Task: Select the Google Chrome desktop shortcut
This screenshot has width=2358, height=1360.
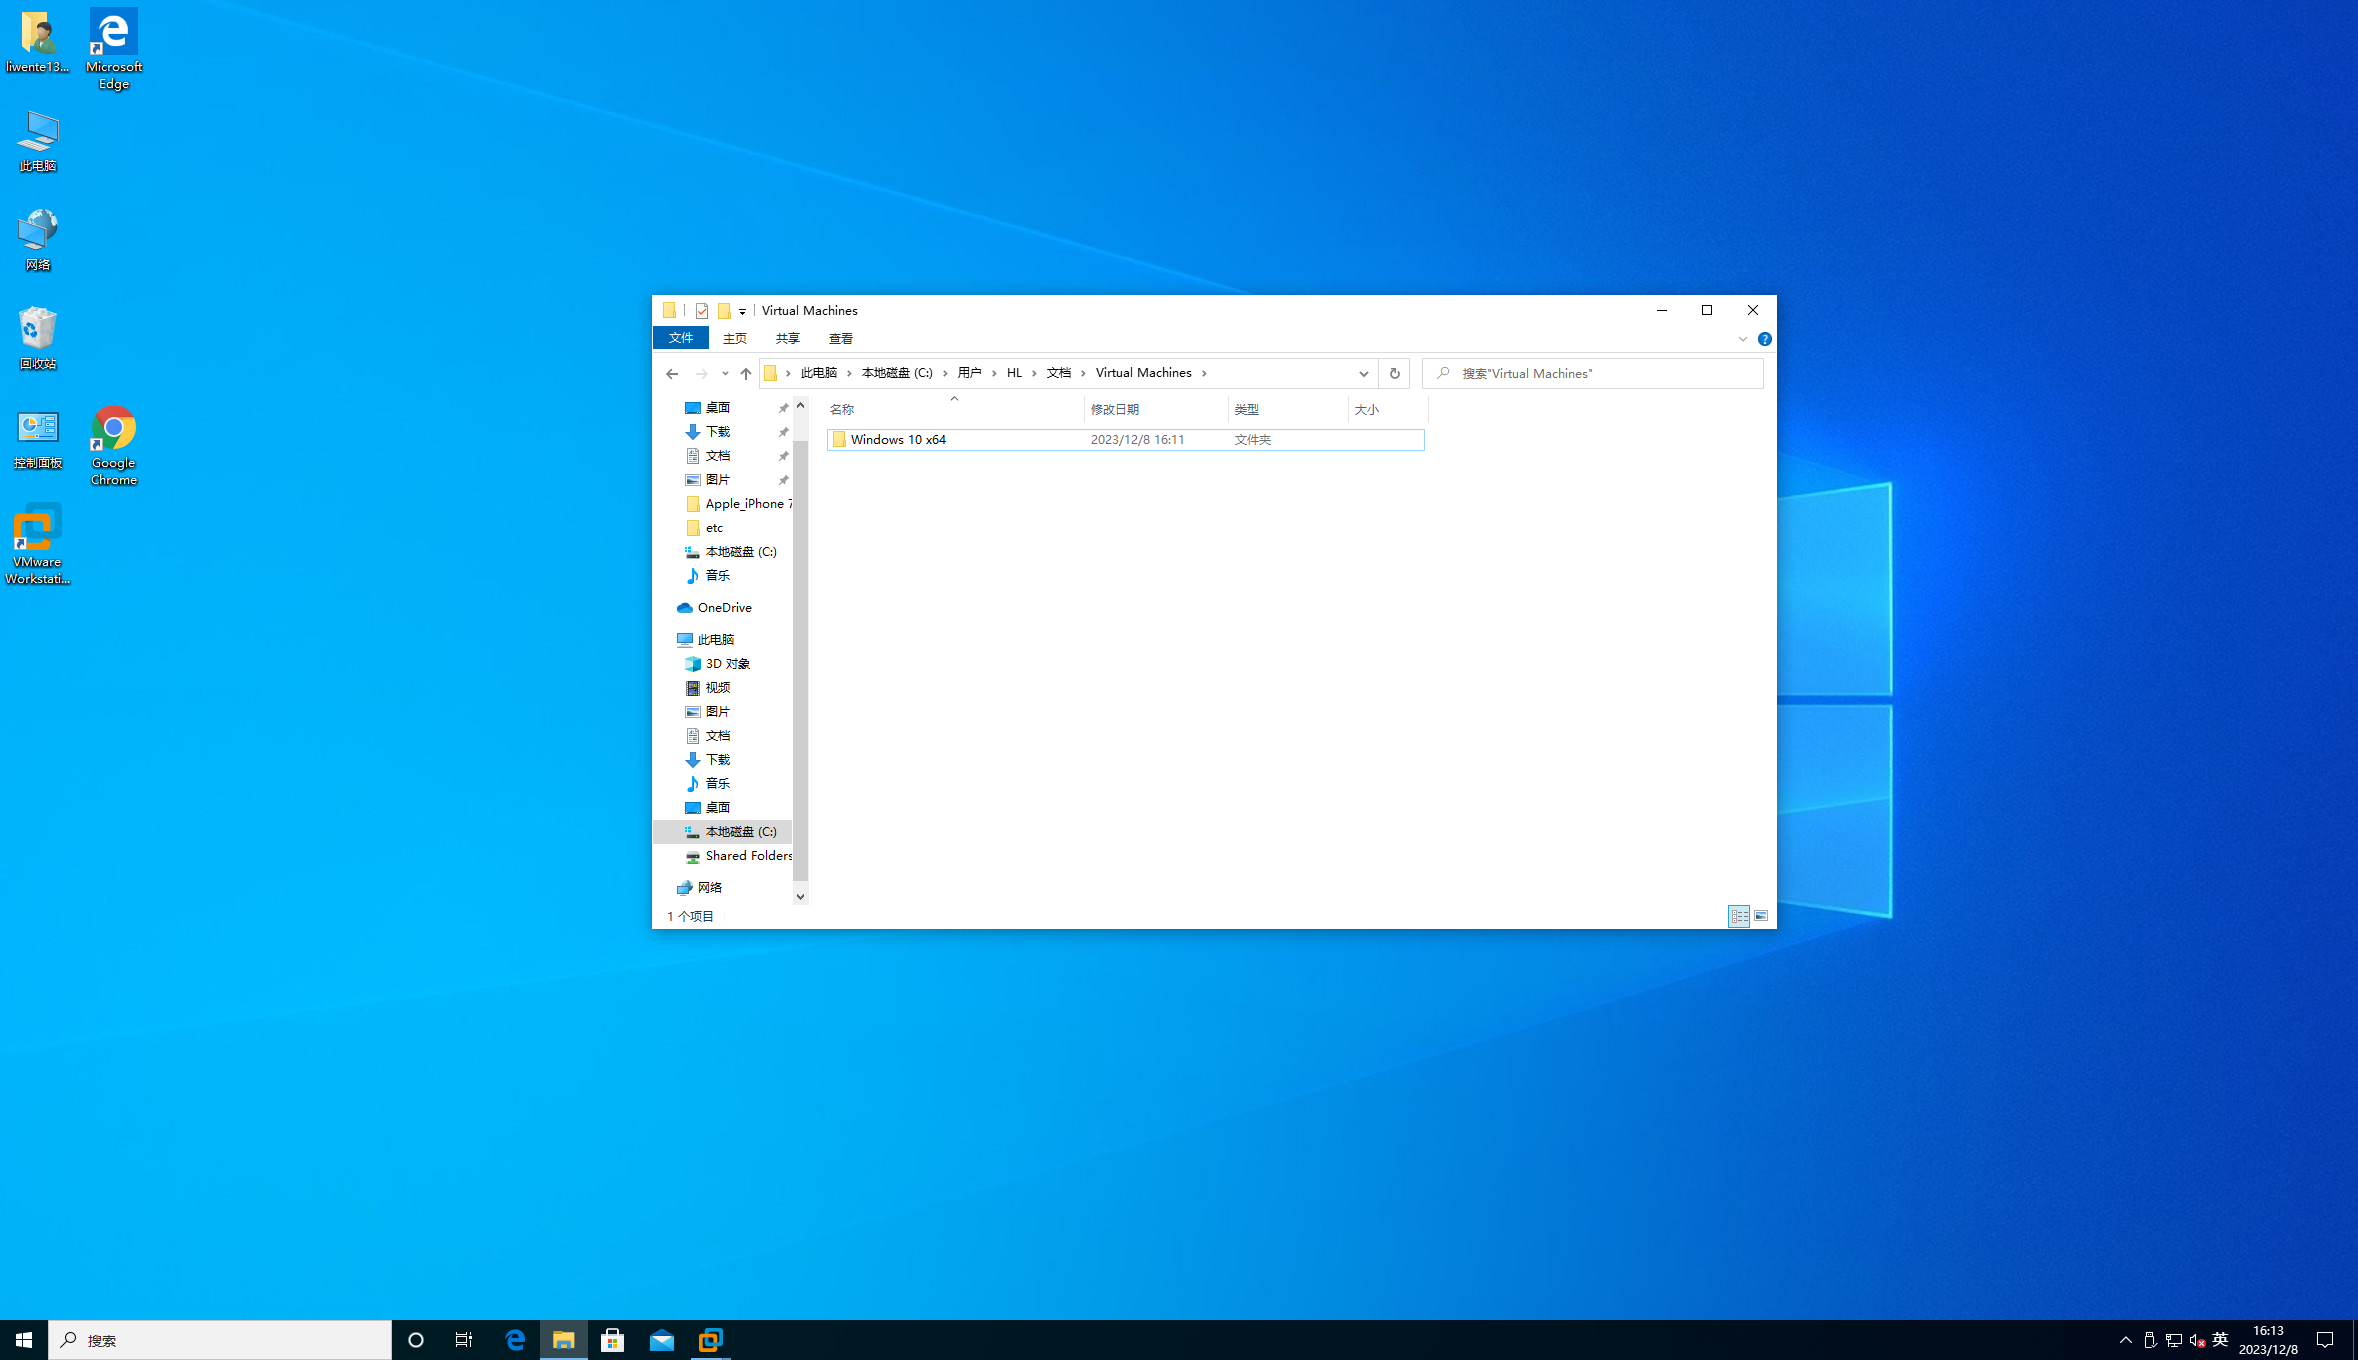Action: 114,446
